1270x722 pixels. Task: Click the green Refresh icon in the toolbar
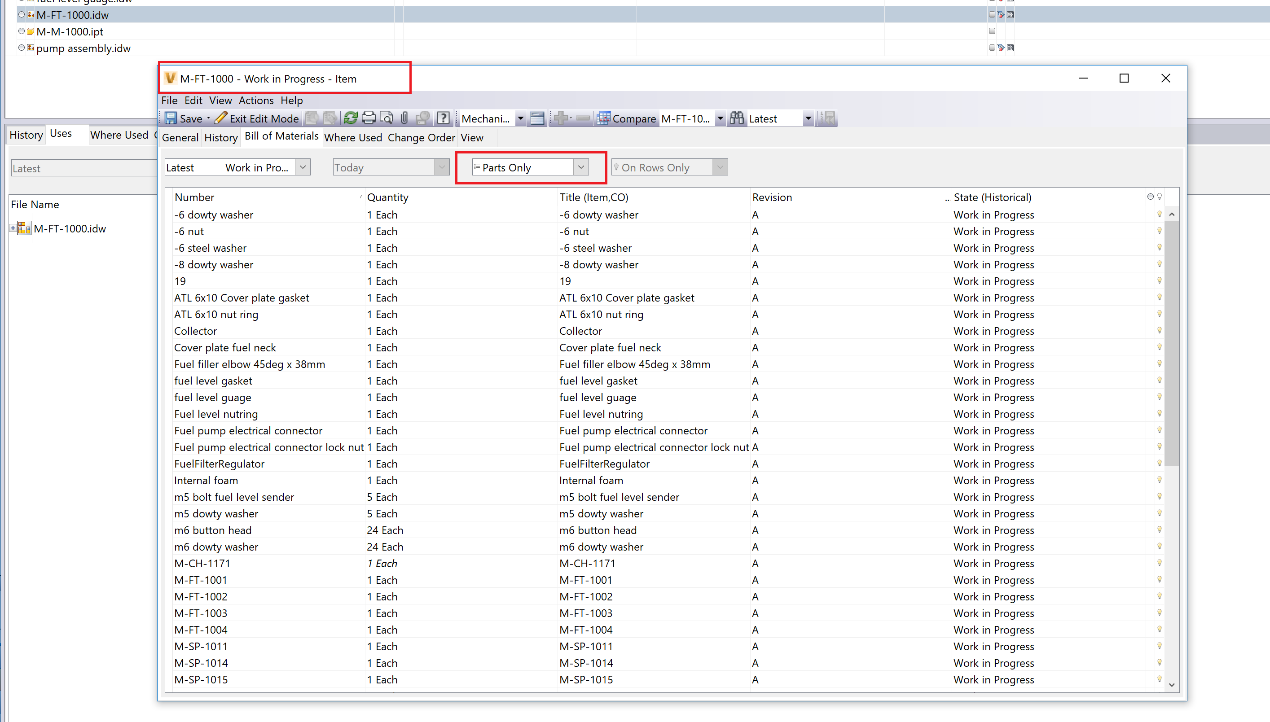tap(351, 118)
